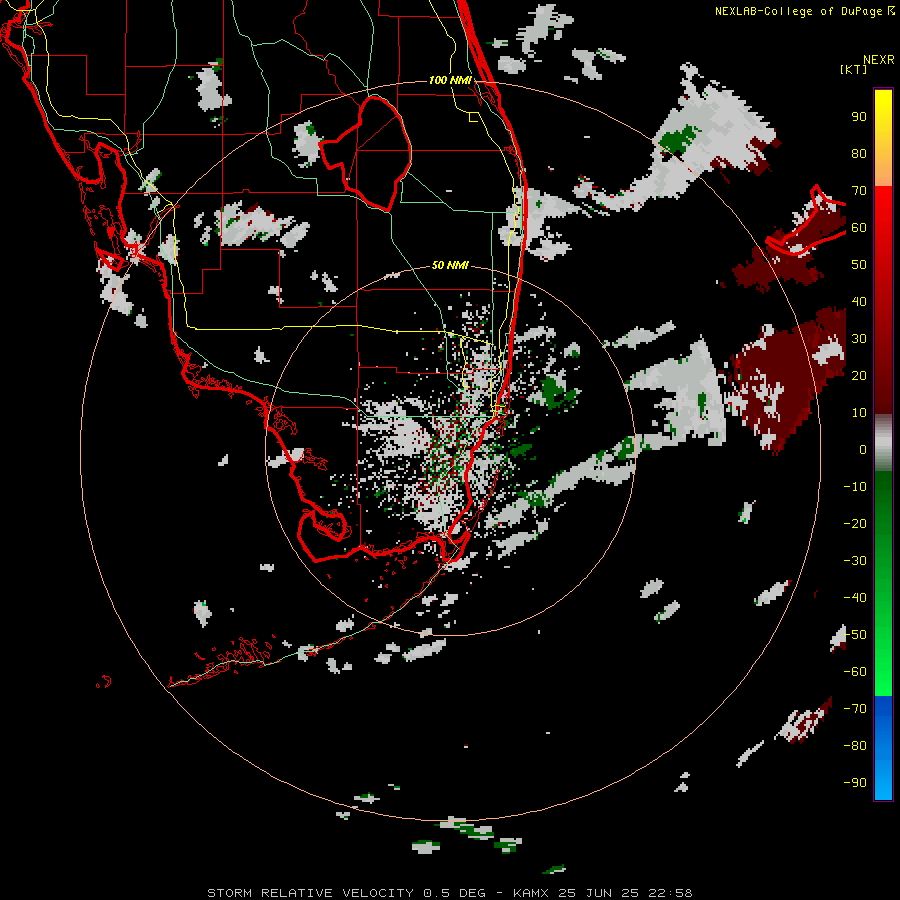Select the 50 label on the velocity scale
This screenshot has width=900, height=900.
click(859, 265)
